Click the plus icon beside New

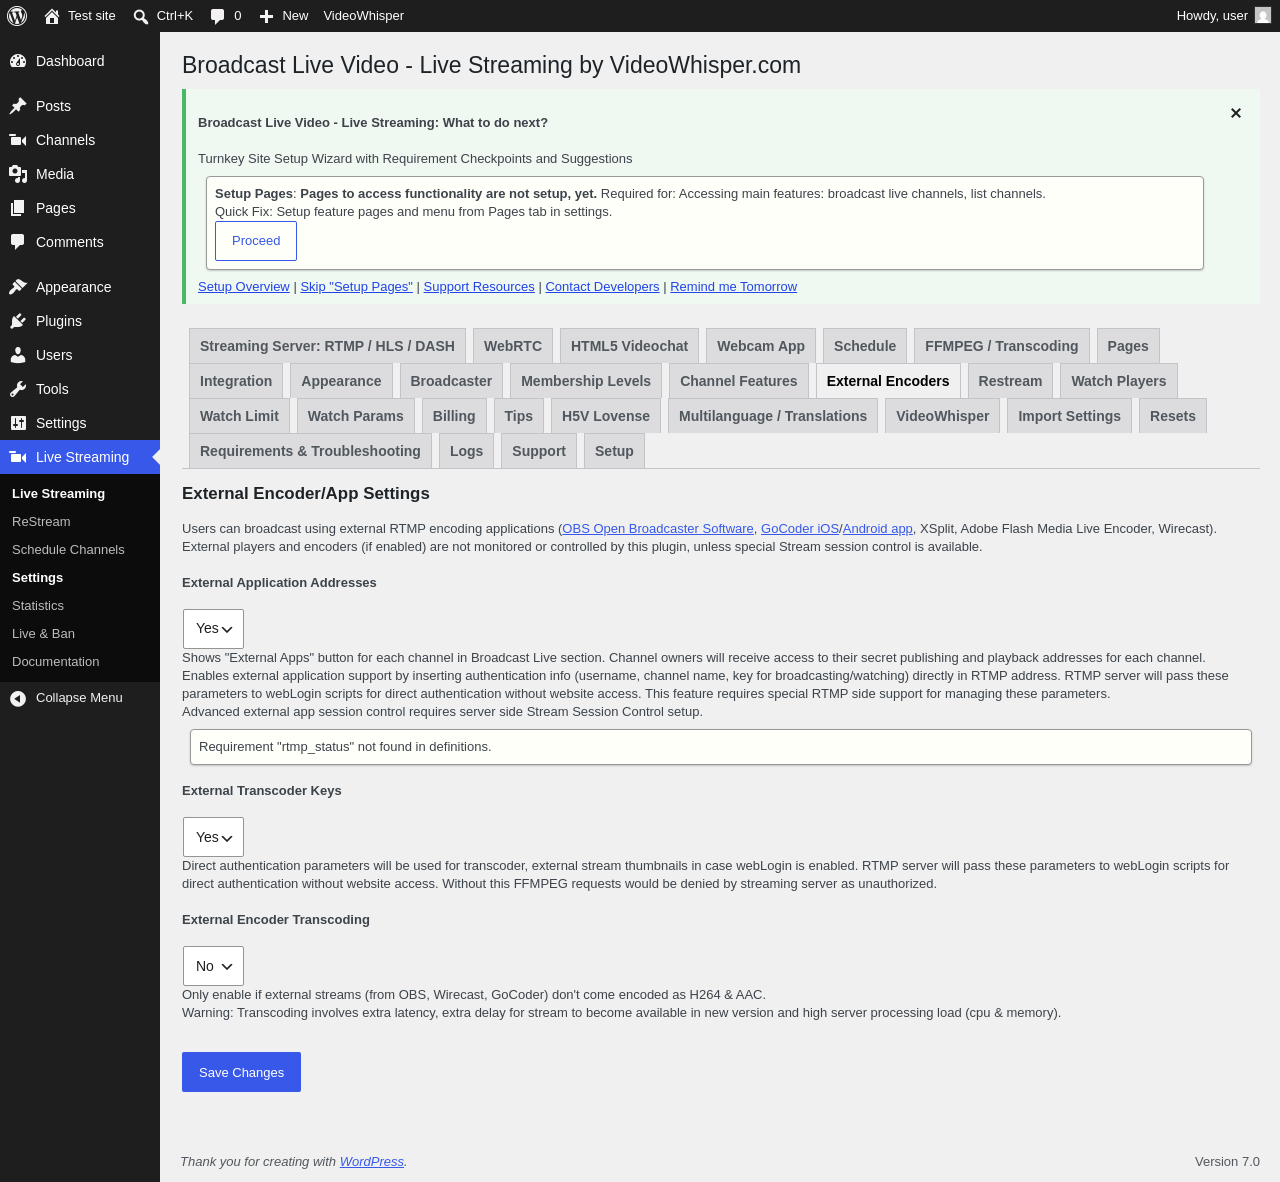click(266, 16)
